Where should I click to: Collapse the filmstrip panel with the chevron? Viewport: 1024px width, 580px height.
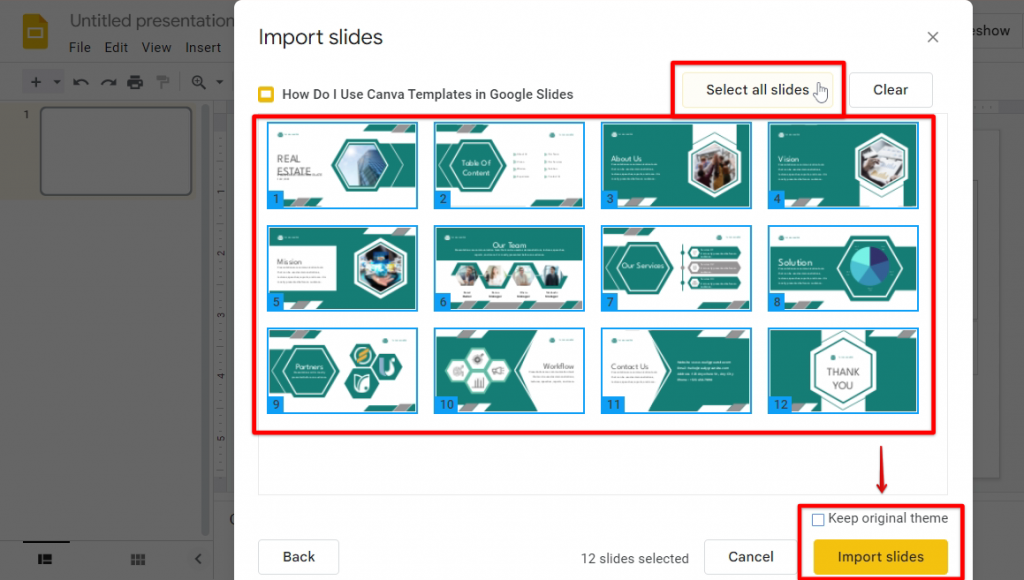pos(197,560)
